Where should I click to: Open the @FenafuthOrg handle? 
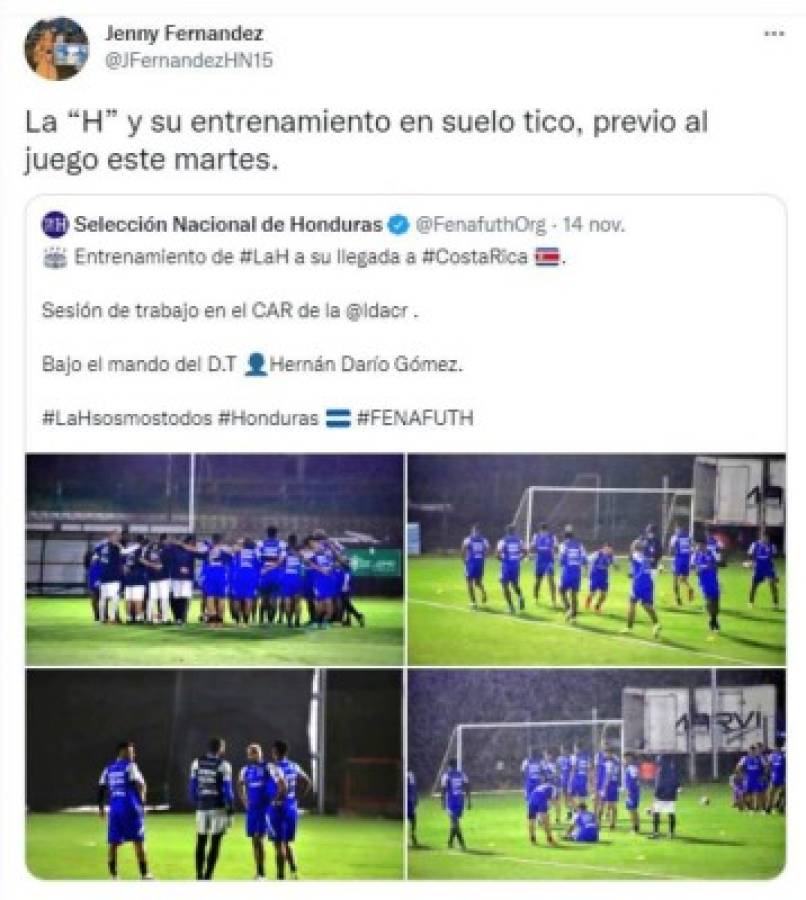(480, 224)
